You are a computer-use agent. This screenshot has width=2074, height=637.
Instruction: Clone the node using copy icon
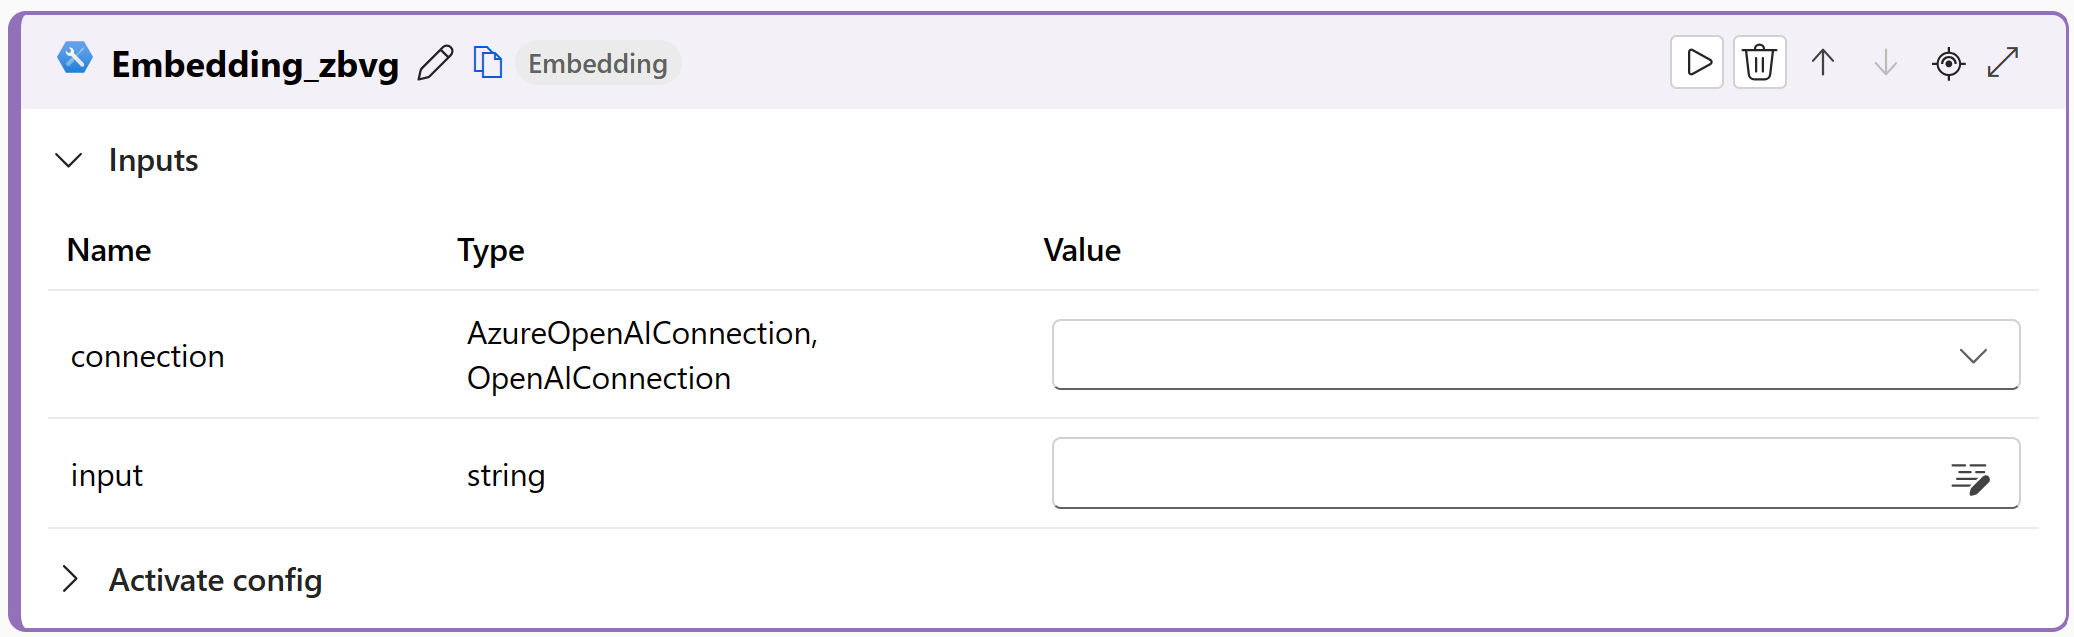click(x=487, y=63)
